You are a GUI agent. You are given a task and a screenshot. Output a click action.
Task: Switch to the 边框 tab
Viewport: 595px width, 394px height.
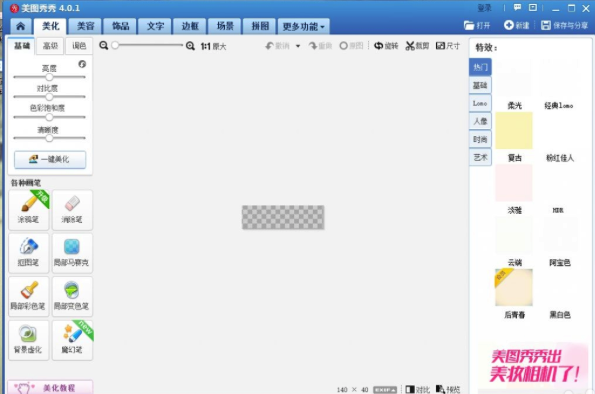coord(190,26)
